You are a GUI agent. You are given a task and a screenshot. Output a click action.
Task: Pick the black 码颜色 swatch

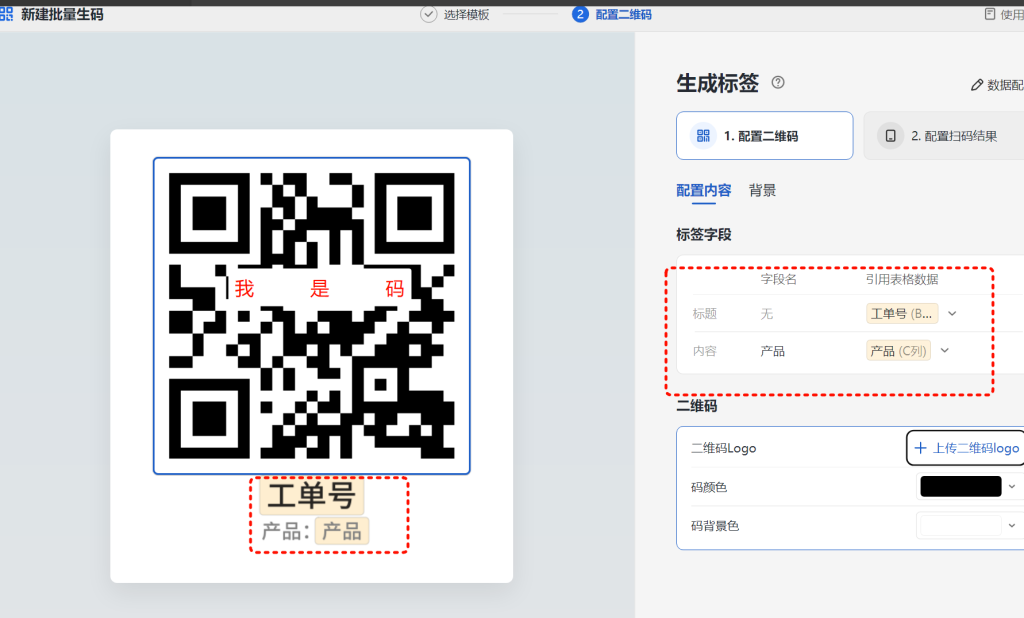coord(961,486)
